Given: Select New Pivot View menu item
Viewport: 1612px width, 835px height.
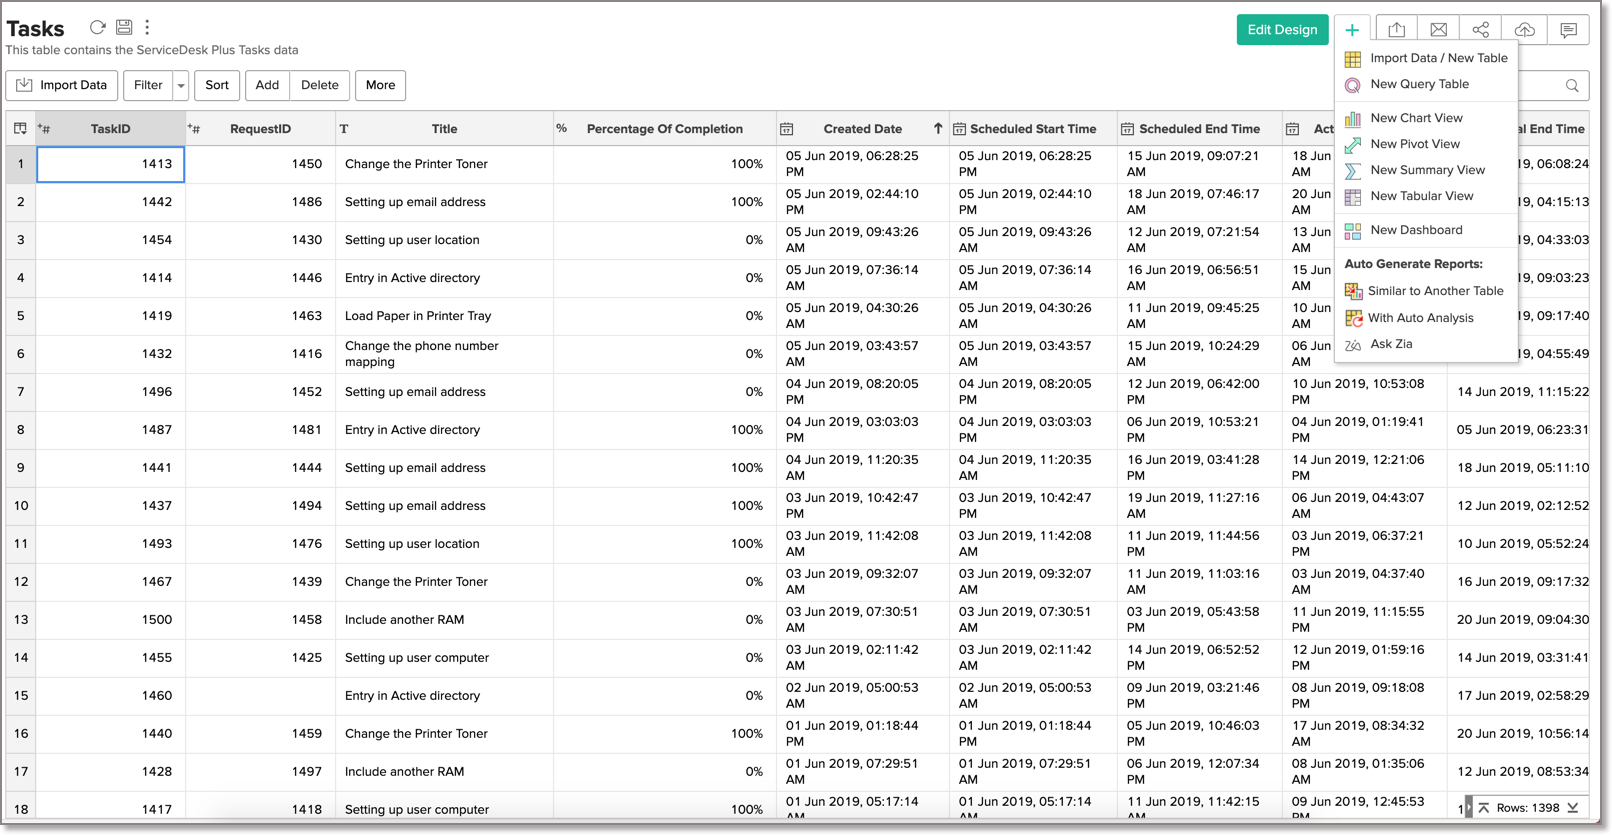Looking at the screenshot, I should (1414, 144).
